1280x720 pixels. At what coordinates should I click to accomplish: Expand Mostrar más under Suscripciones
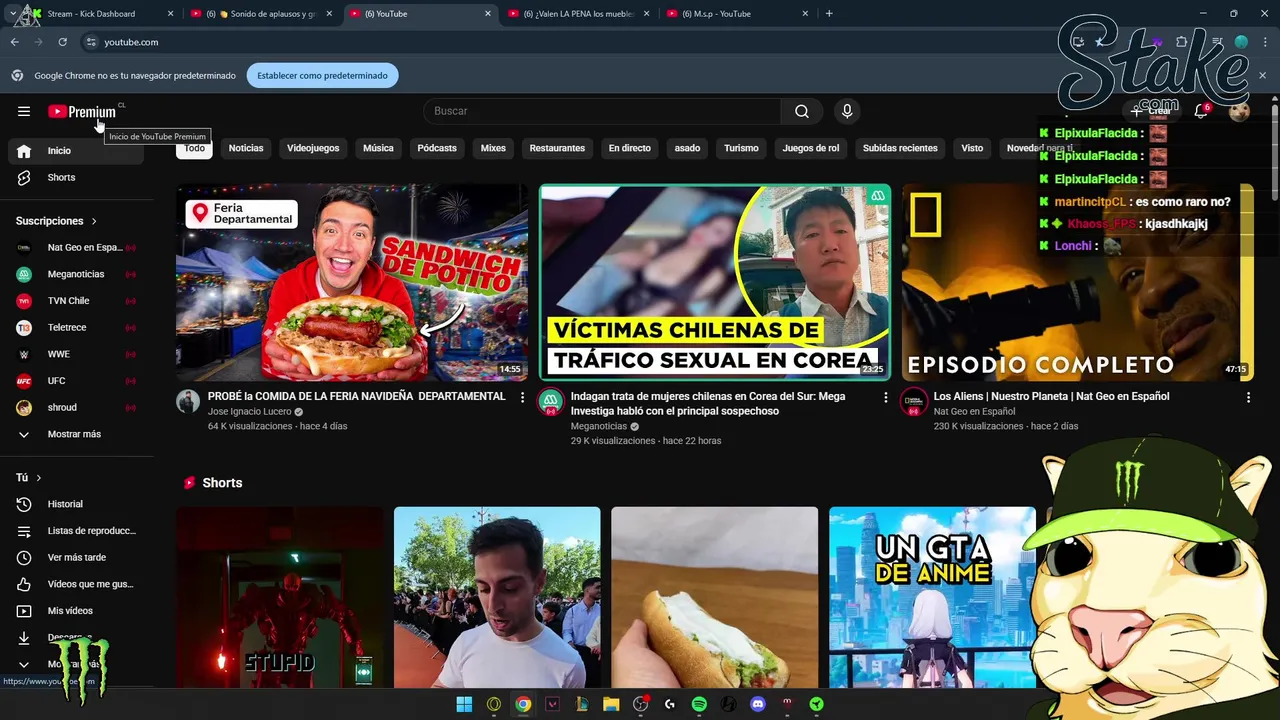coord(76,434)
